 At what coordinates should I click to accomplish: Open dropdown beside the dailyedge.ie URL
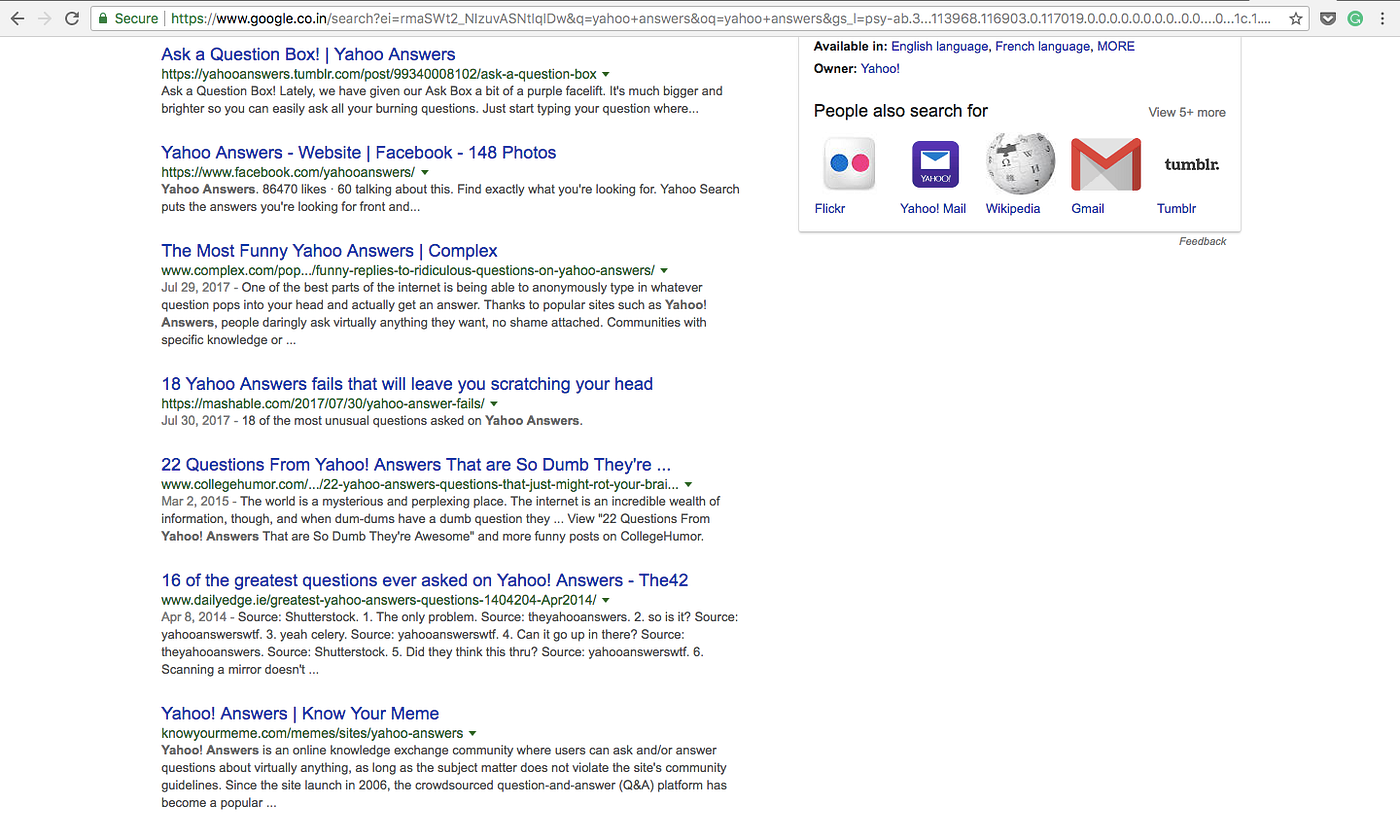[606, 601]
